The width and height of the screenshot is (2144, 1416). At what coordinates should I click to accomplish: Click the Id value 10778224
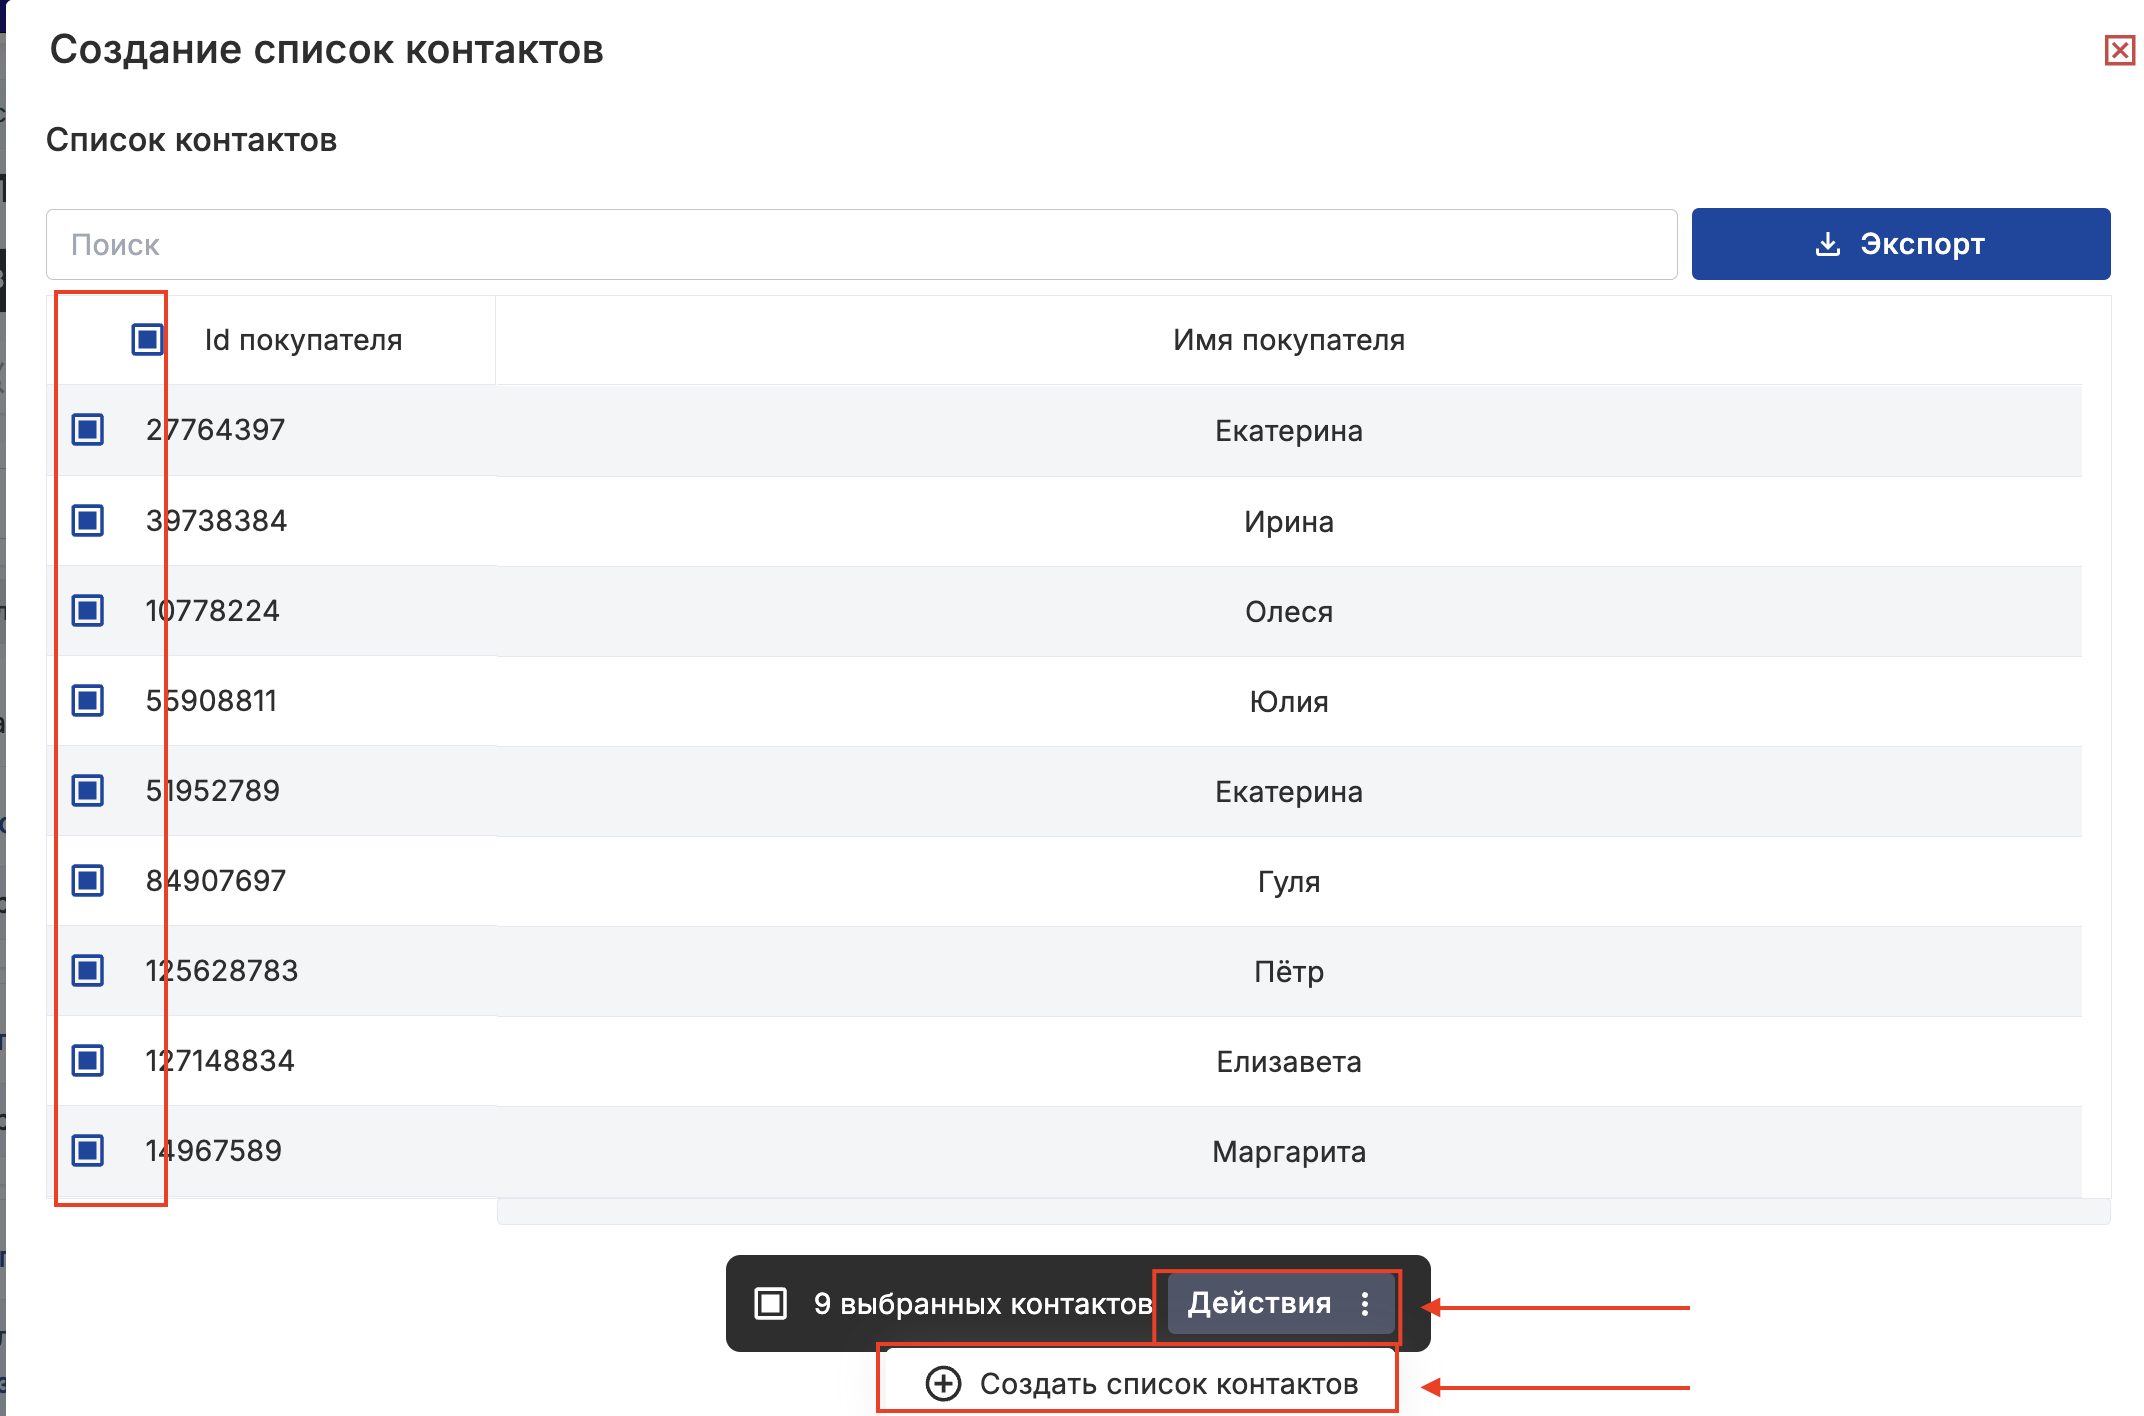[213, 610]
